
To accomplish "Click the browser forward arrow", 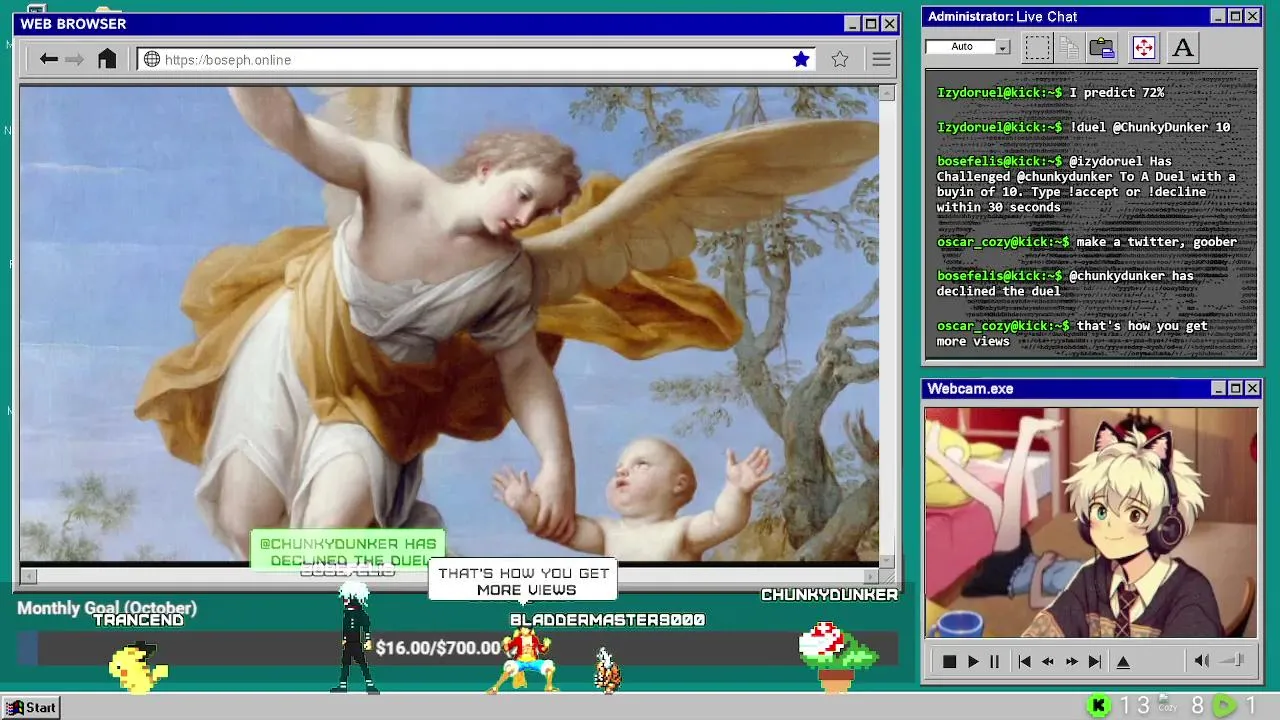I will click(x=74, y=59).
